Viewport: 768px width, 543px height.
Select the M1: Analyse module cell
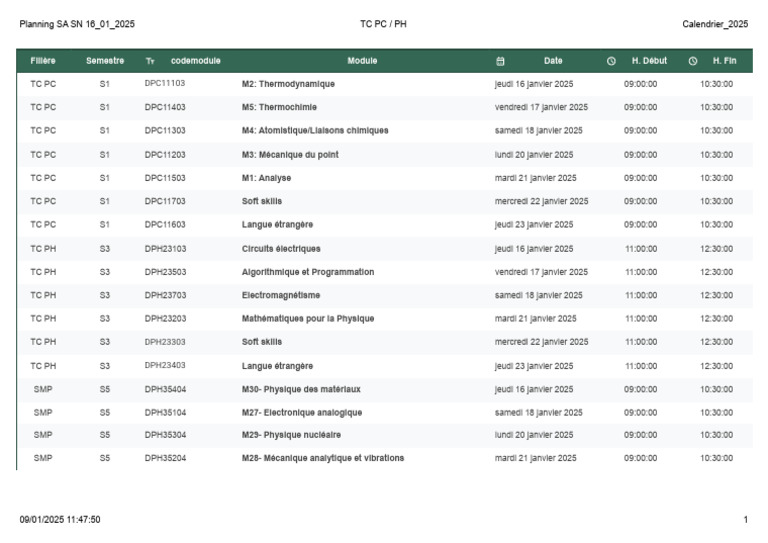tap(266, 178)
